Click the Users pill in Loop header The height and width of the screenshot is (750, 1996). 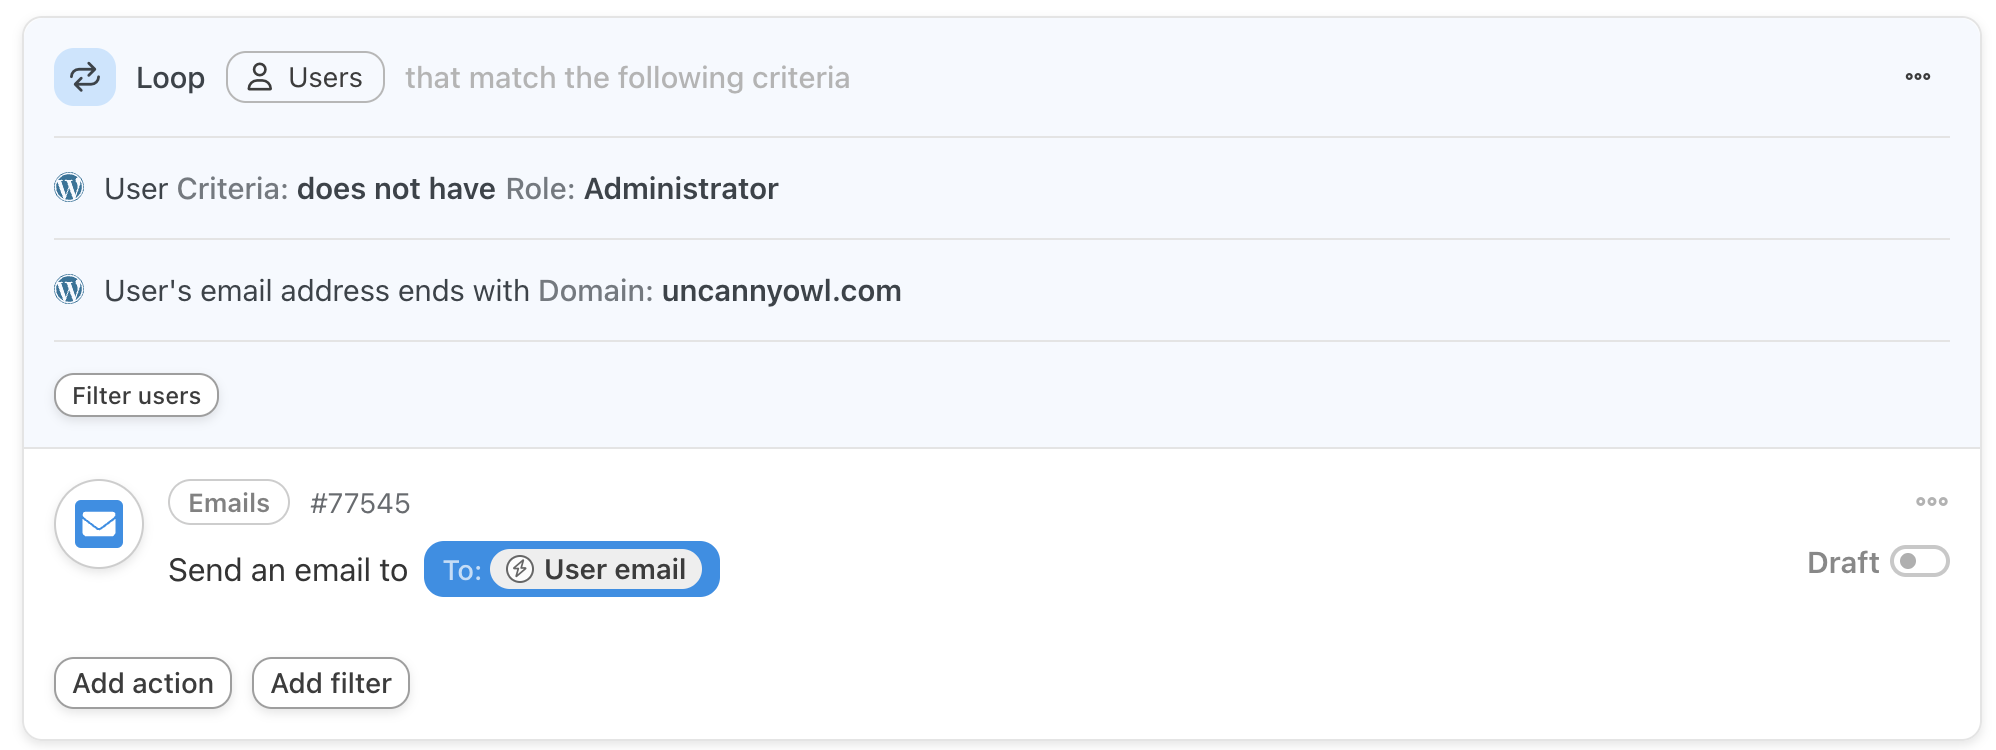click(305, 77)
